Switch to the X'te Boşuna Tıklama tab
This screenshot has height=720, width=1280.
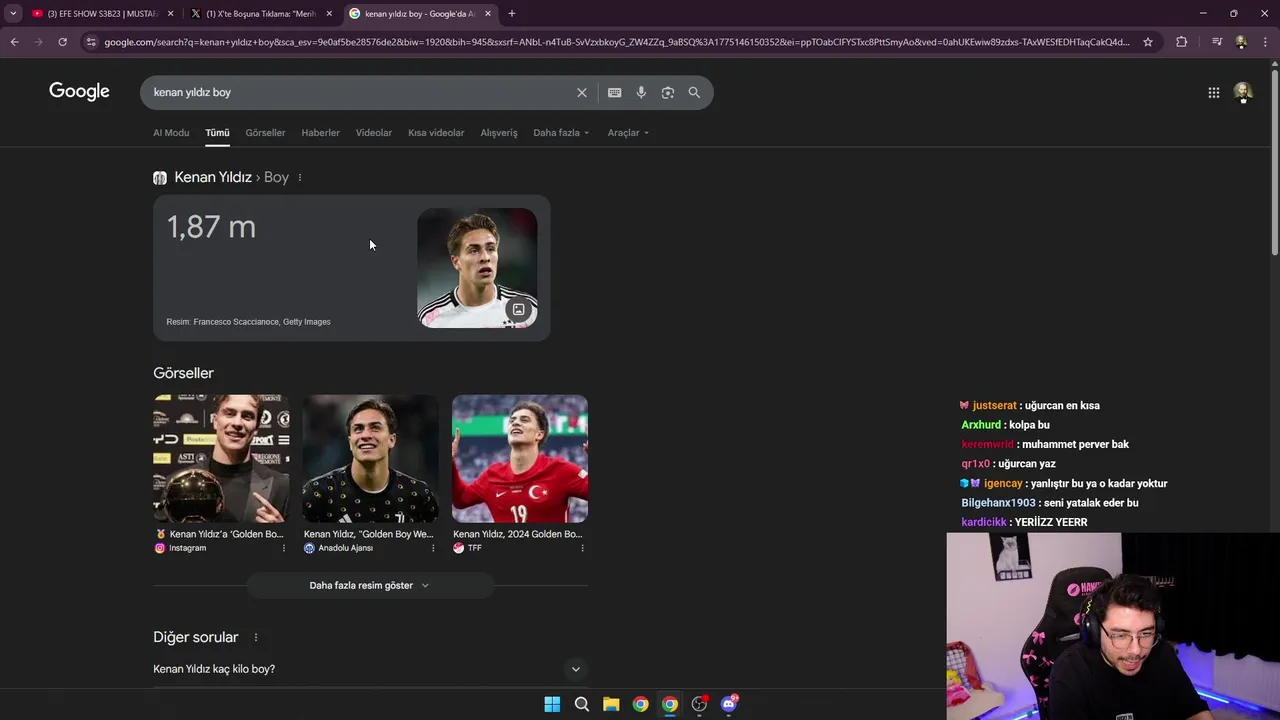(260, 13)
